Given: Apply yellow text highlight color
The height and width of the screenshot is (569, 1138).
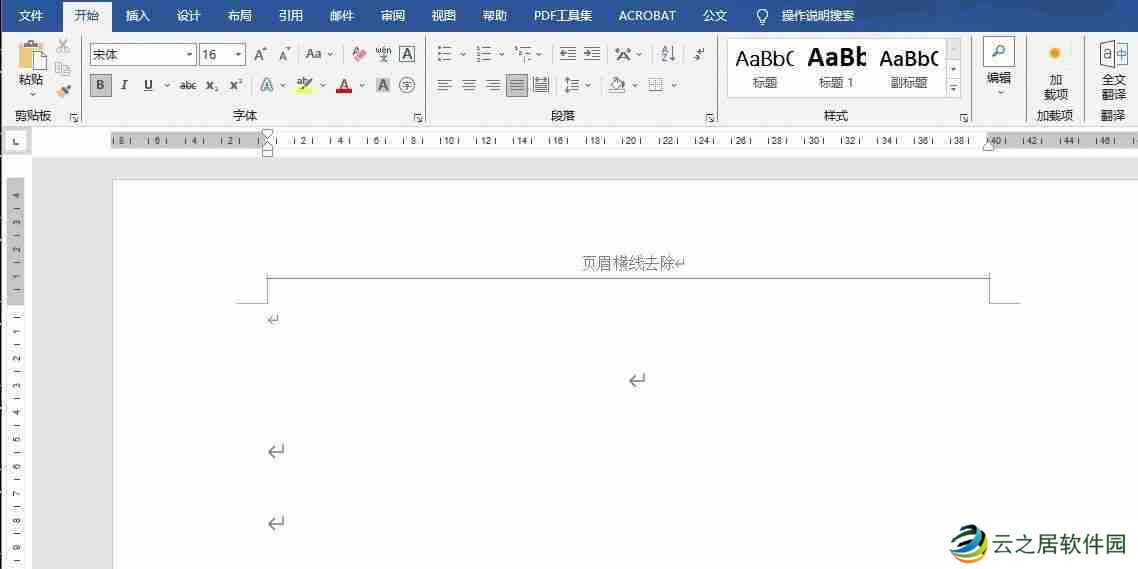Looking at the screenshot, I should click(304, 86).
